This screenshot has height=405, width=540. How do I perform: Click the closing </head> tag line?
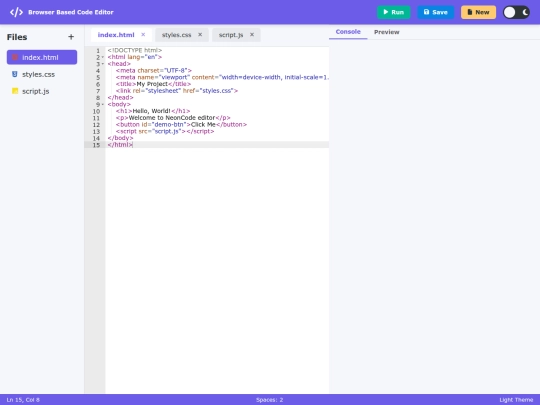point(121,97)
